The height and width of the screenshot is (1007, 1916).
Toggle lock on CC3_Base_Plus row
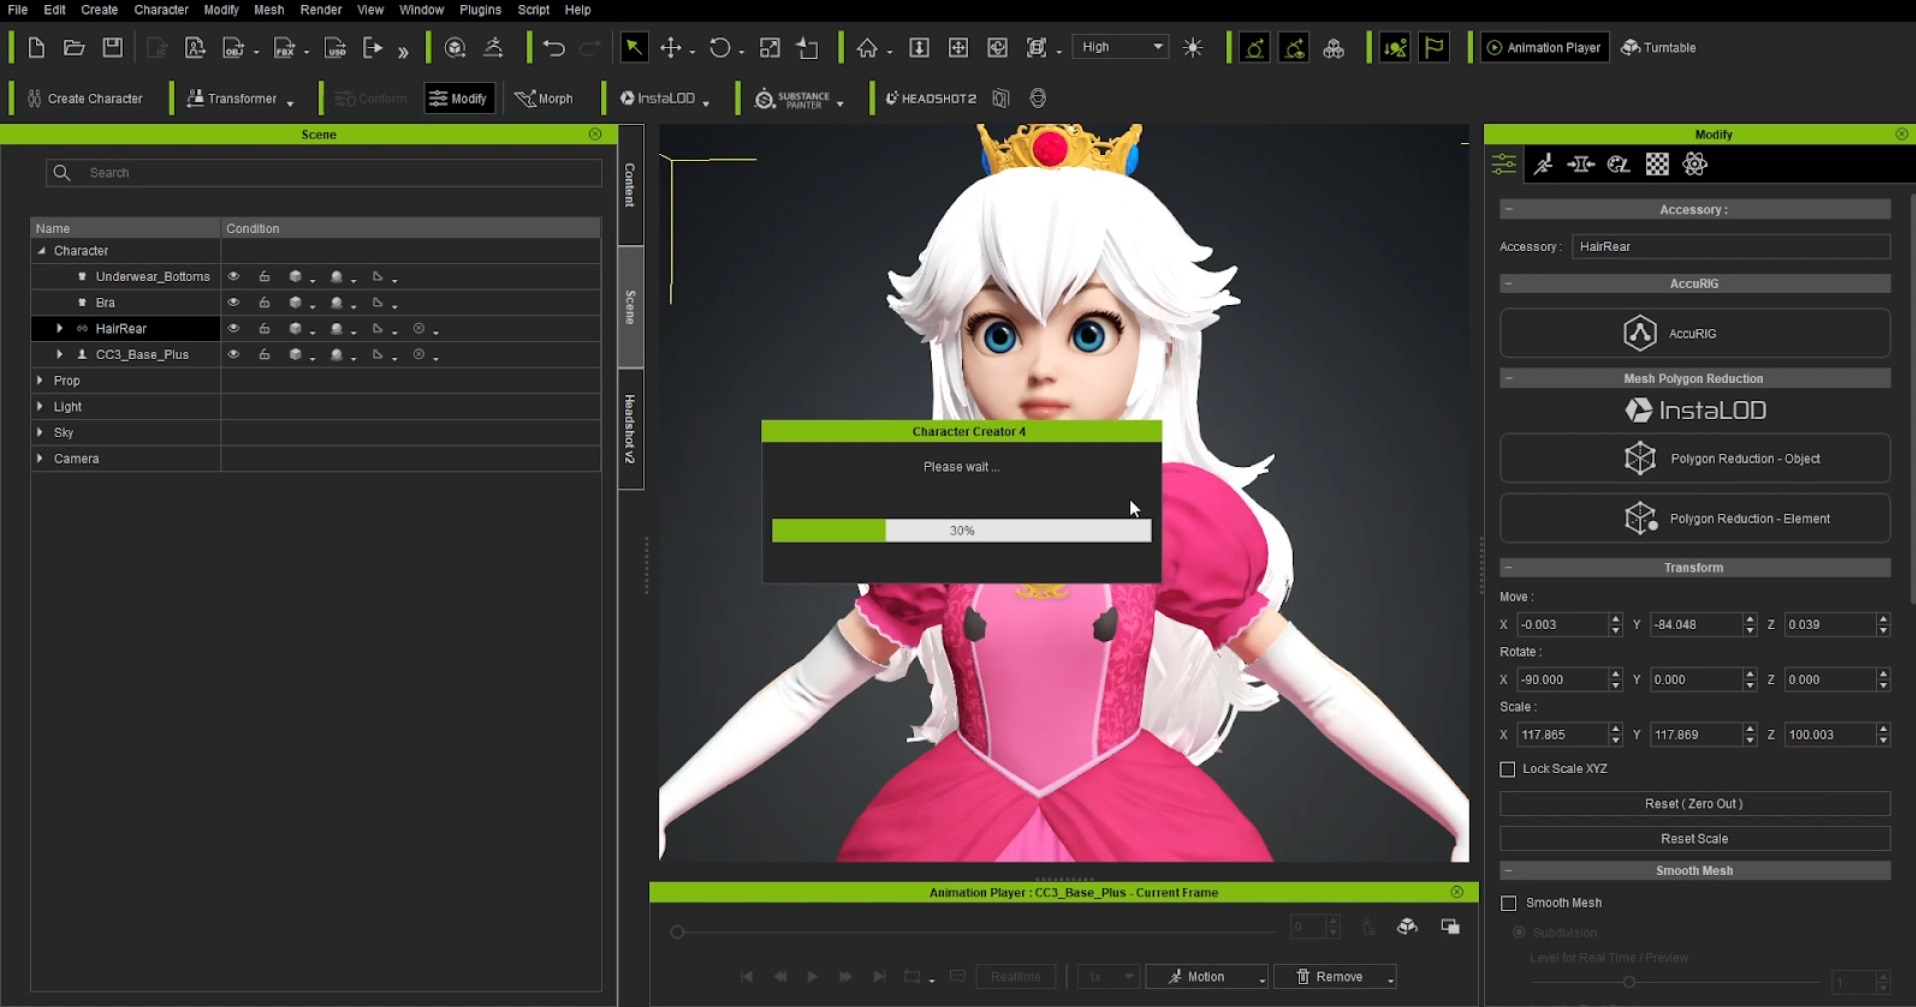(264, 355)
